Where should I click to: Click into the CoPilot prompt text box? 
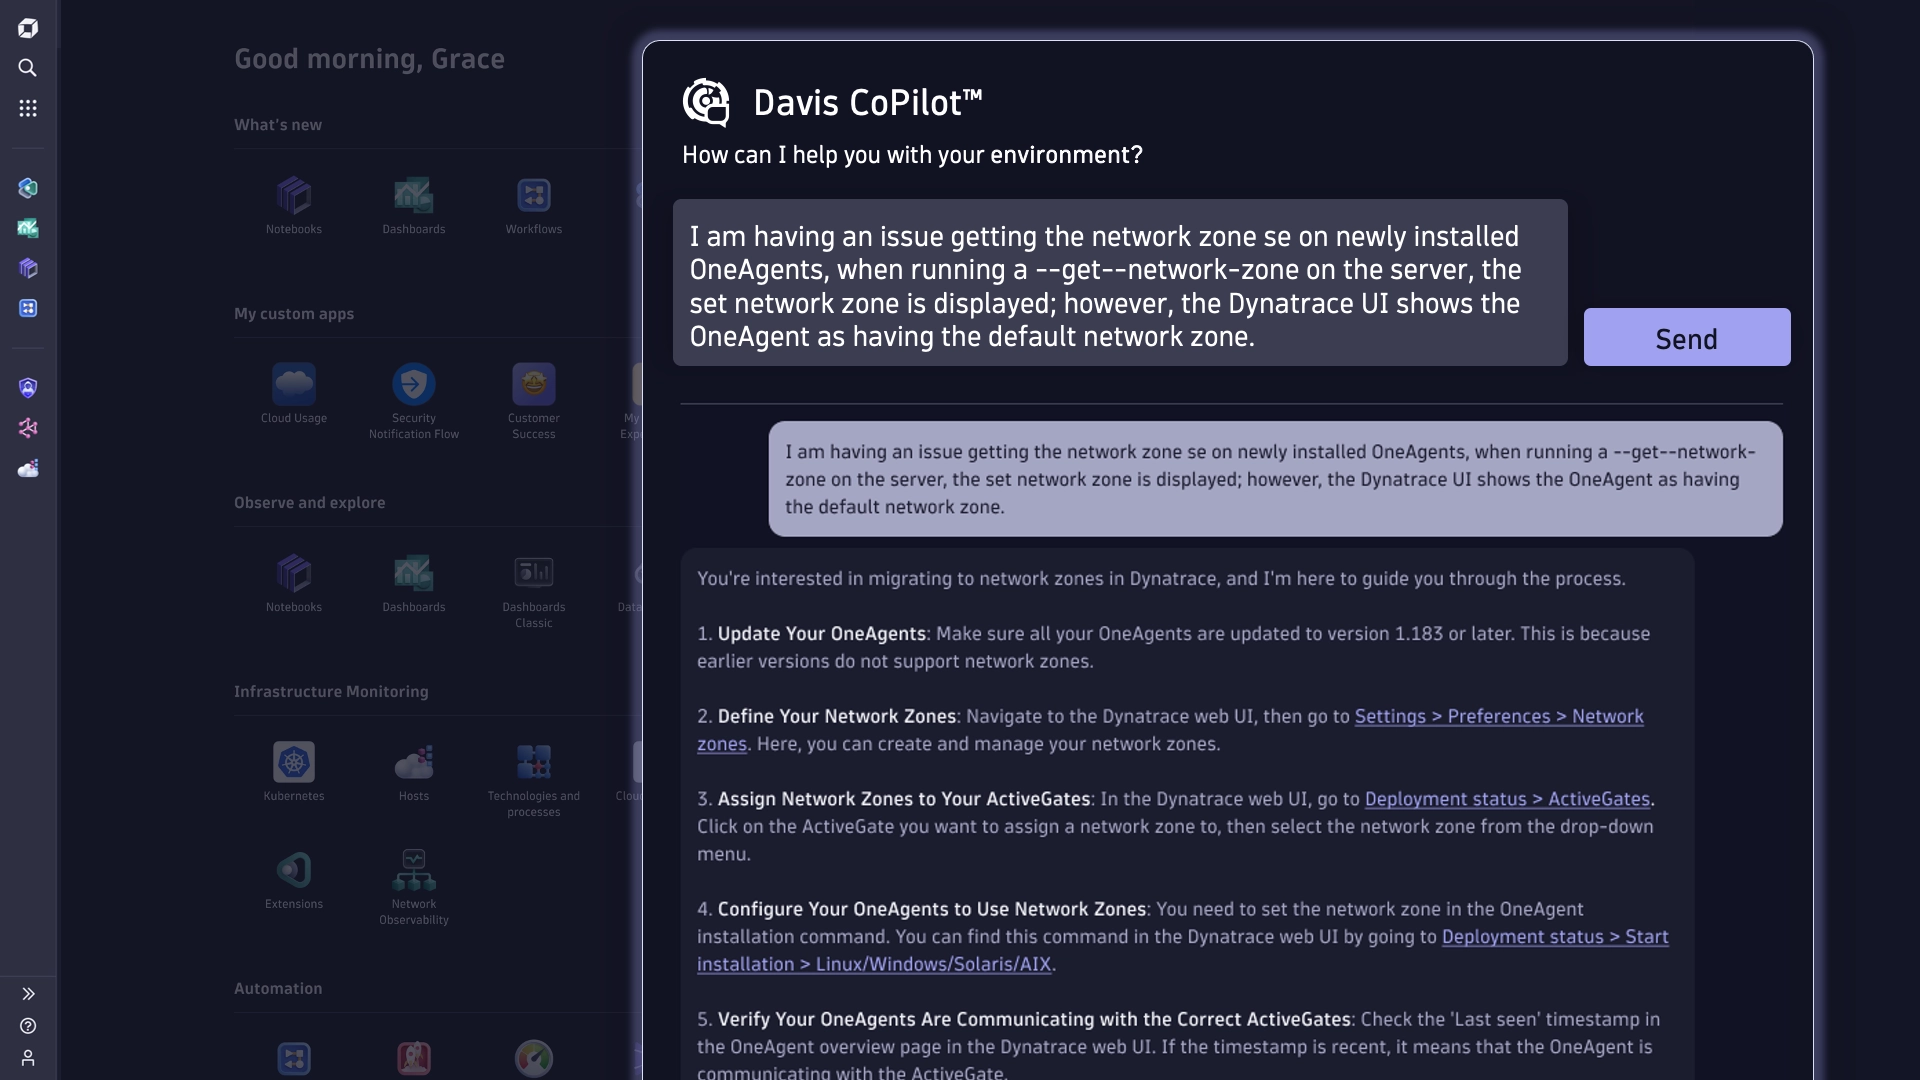pyautogui.click(x=1120, y=283)
